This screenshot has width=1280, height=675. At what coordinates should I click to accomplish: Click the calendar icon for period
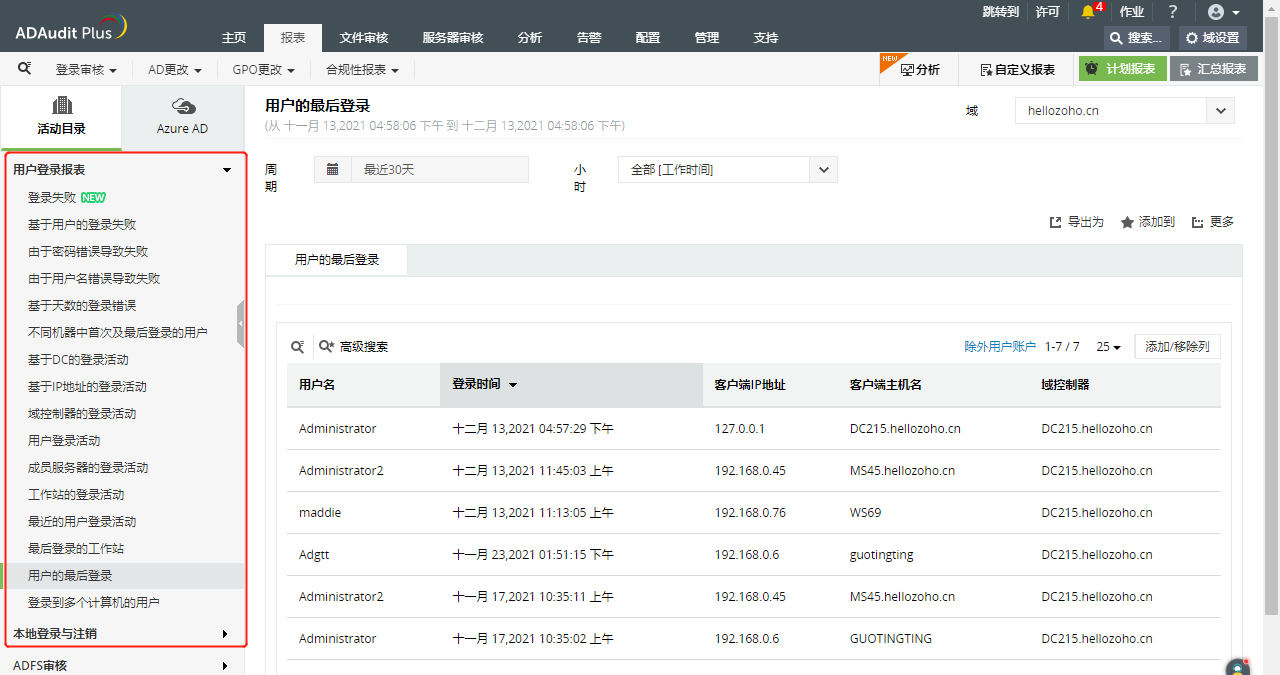point(332,170)
